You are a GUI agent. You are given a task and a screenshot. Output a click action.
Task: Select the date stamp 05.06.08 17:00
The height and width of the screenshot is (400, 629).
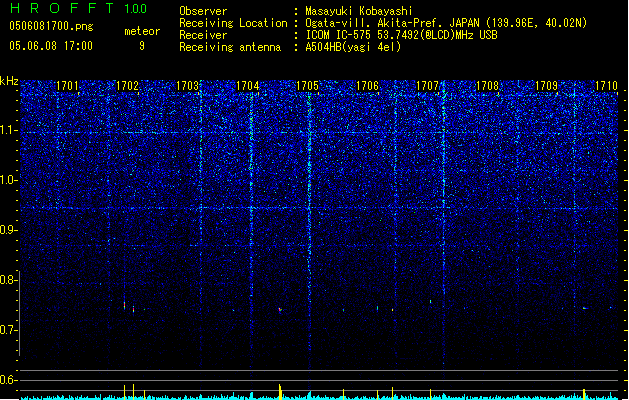click(x=51, y=46)
